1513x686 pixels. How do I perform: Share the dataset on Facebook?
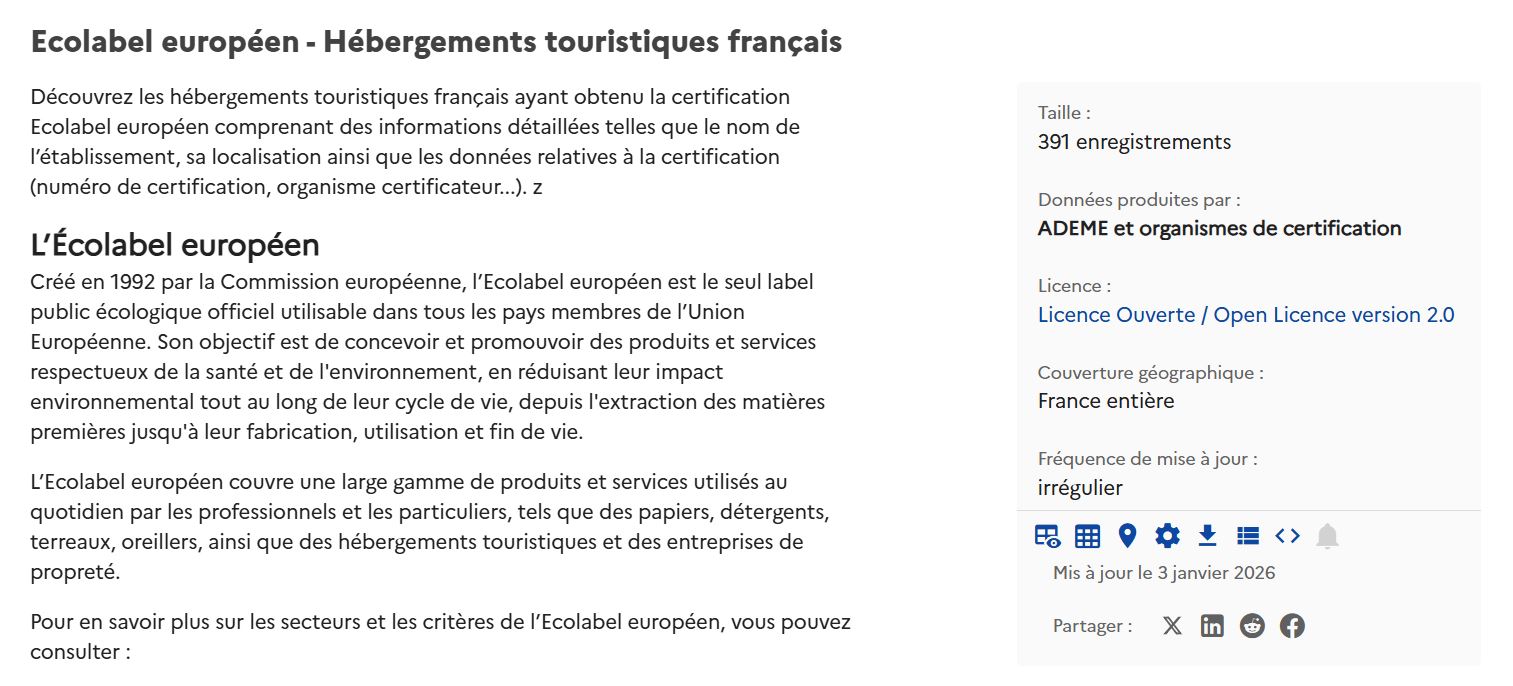(1292, 626)
